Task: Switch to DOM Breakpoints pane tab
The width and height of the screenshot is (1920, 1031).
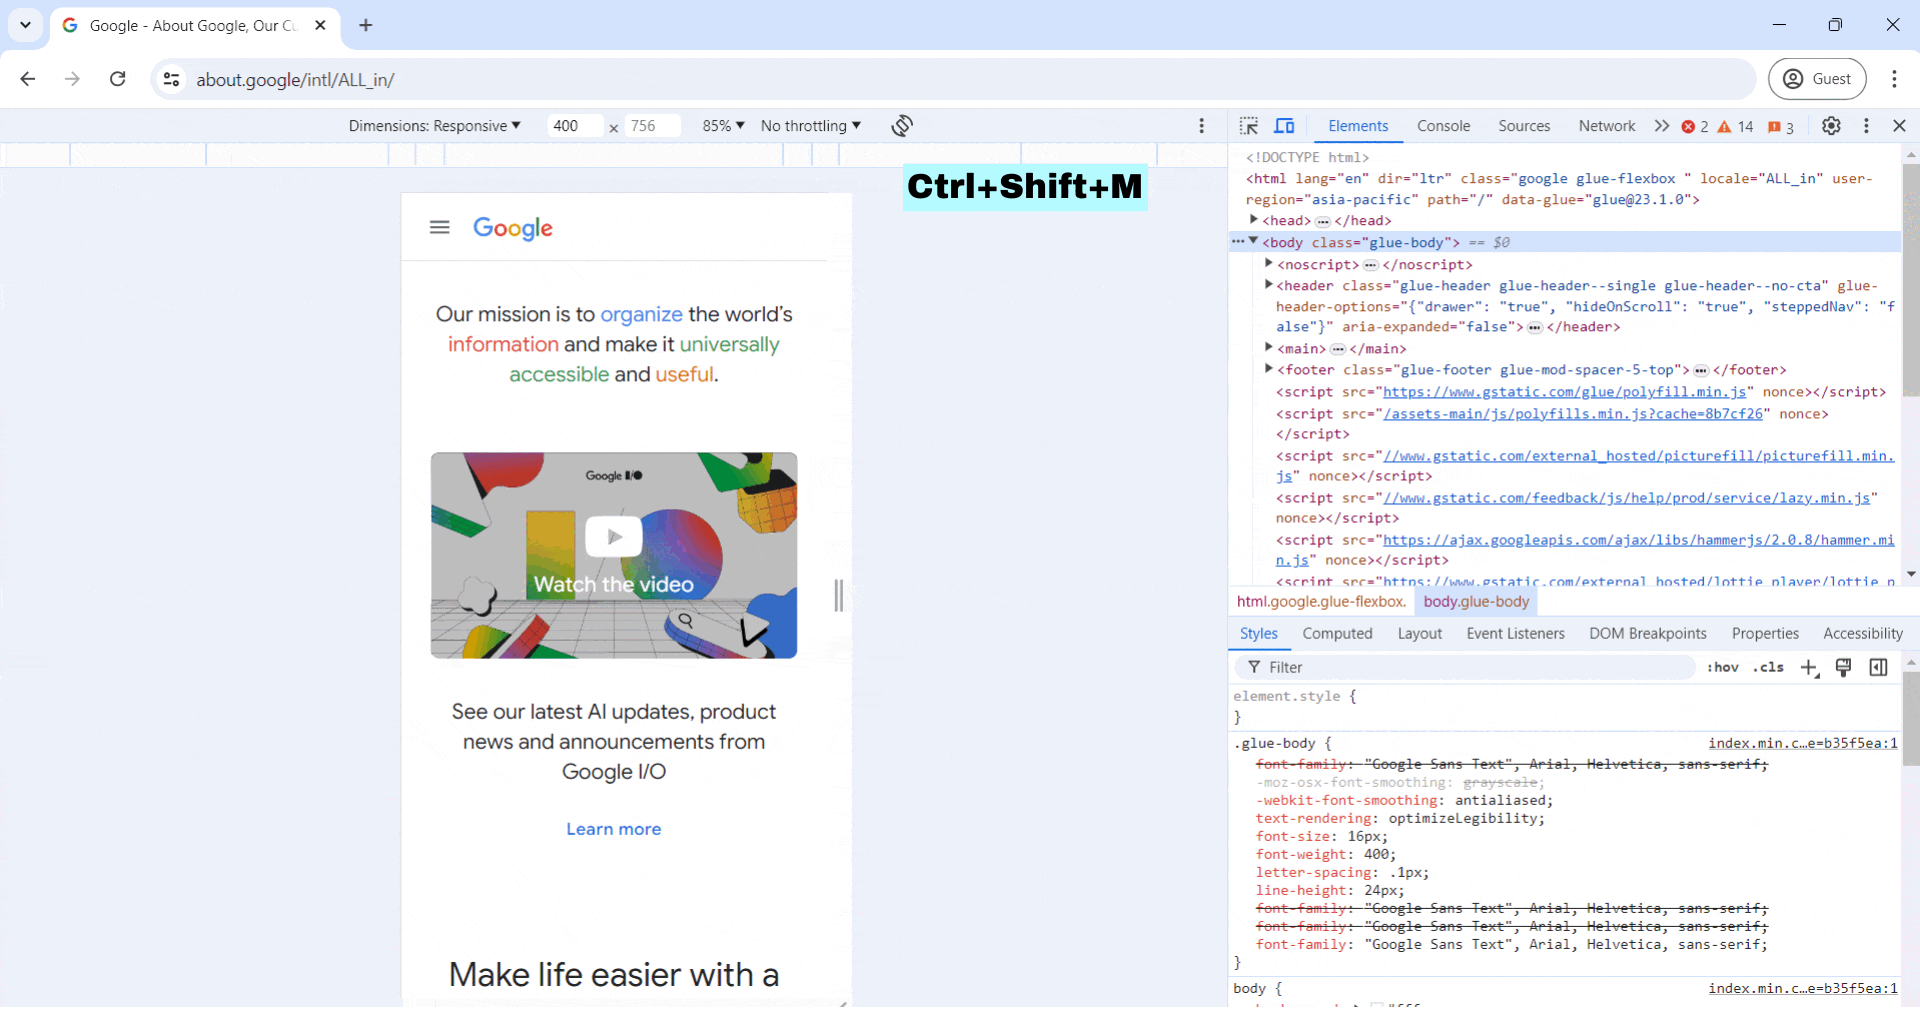Action: tap(1647, 634)
